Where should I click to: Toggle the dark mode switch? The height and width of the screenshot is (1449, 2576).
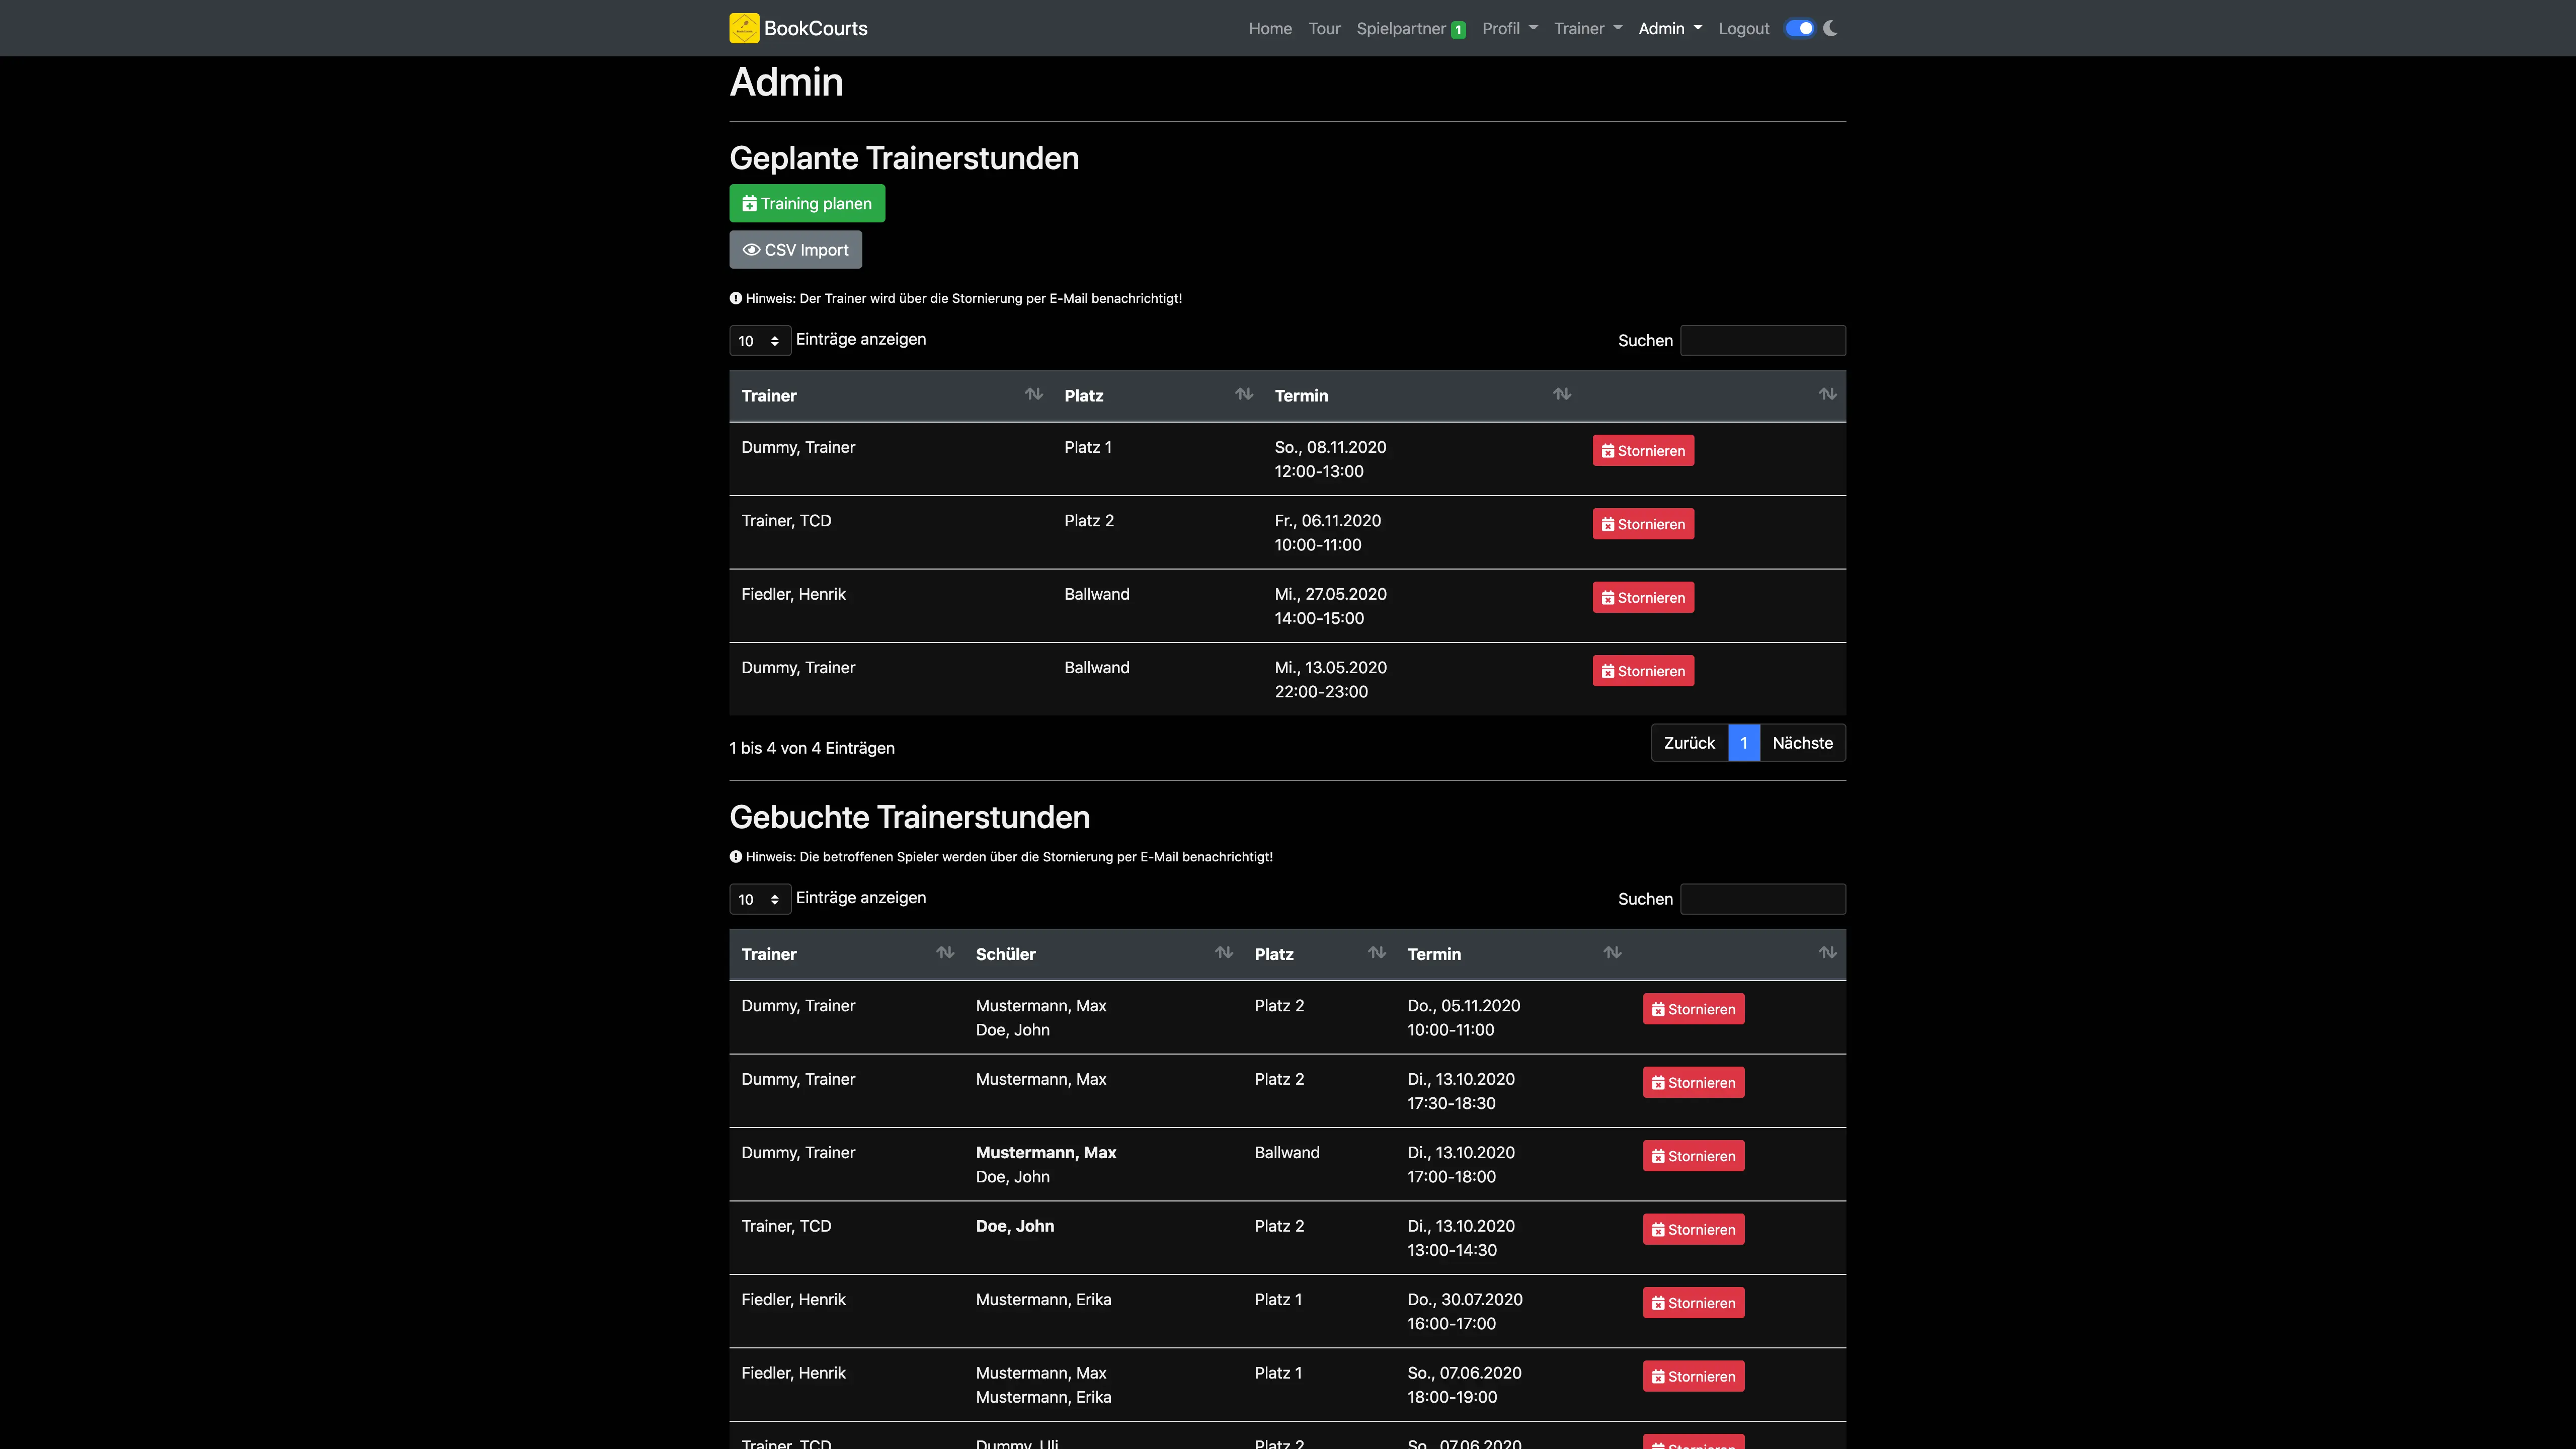[1799, 28]
